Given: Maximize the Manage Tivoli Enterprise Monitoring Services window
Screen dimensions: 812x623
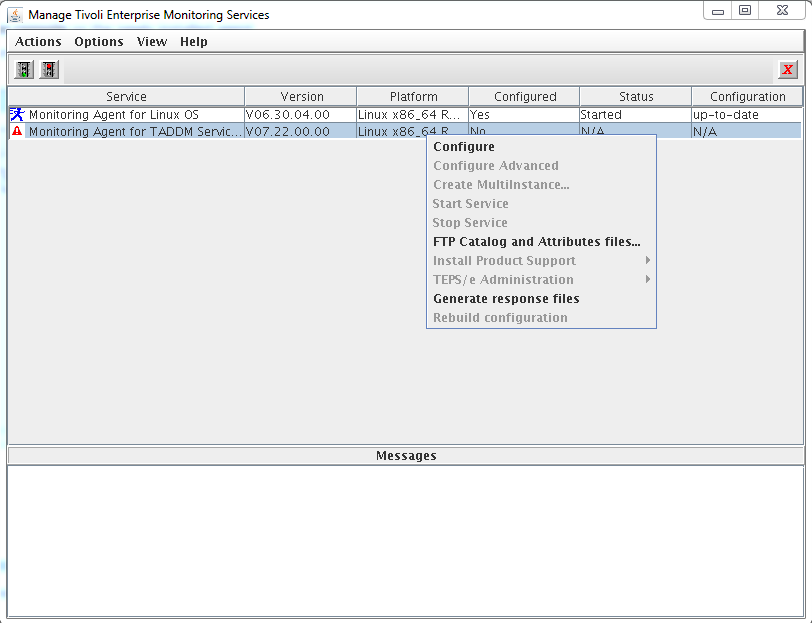Looking at the screenshot, I should [745, 11].
